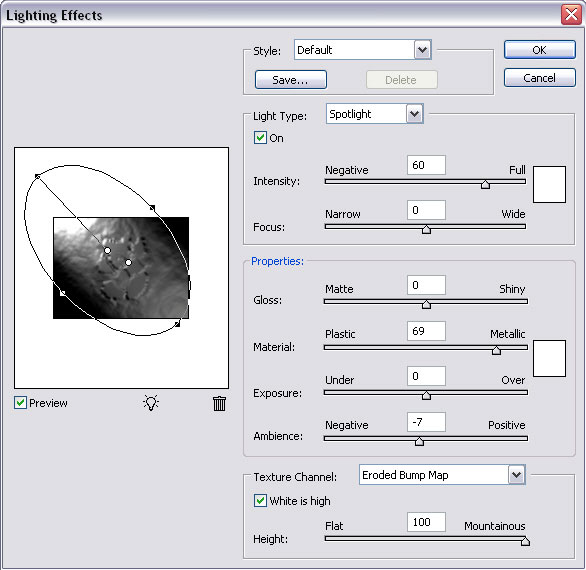Open the light color swatch beside Intensity
The width and height of the screenshot is (586, 570).
click(549, 185)
